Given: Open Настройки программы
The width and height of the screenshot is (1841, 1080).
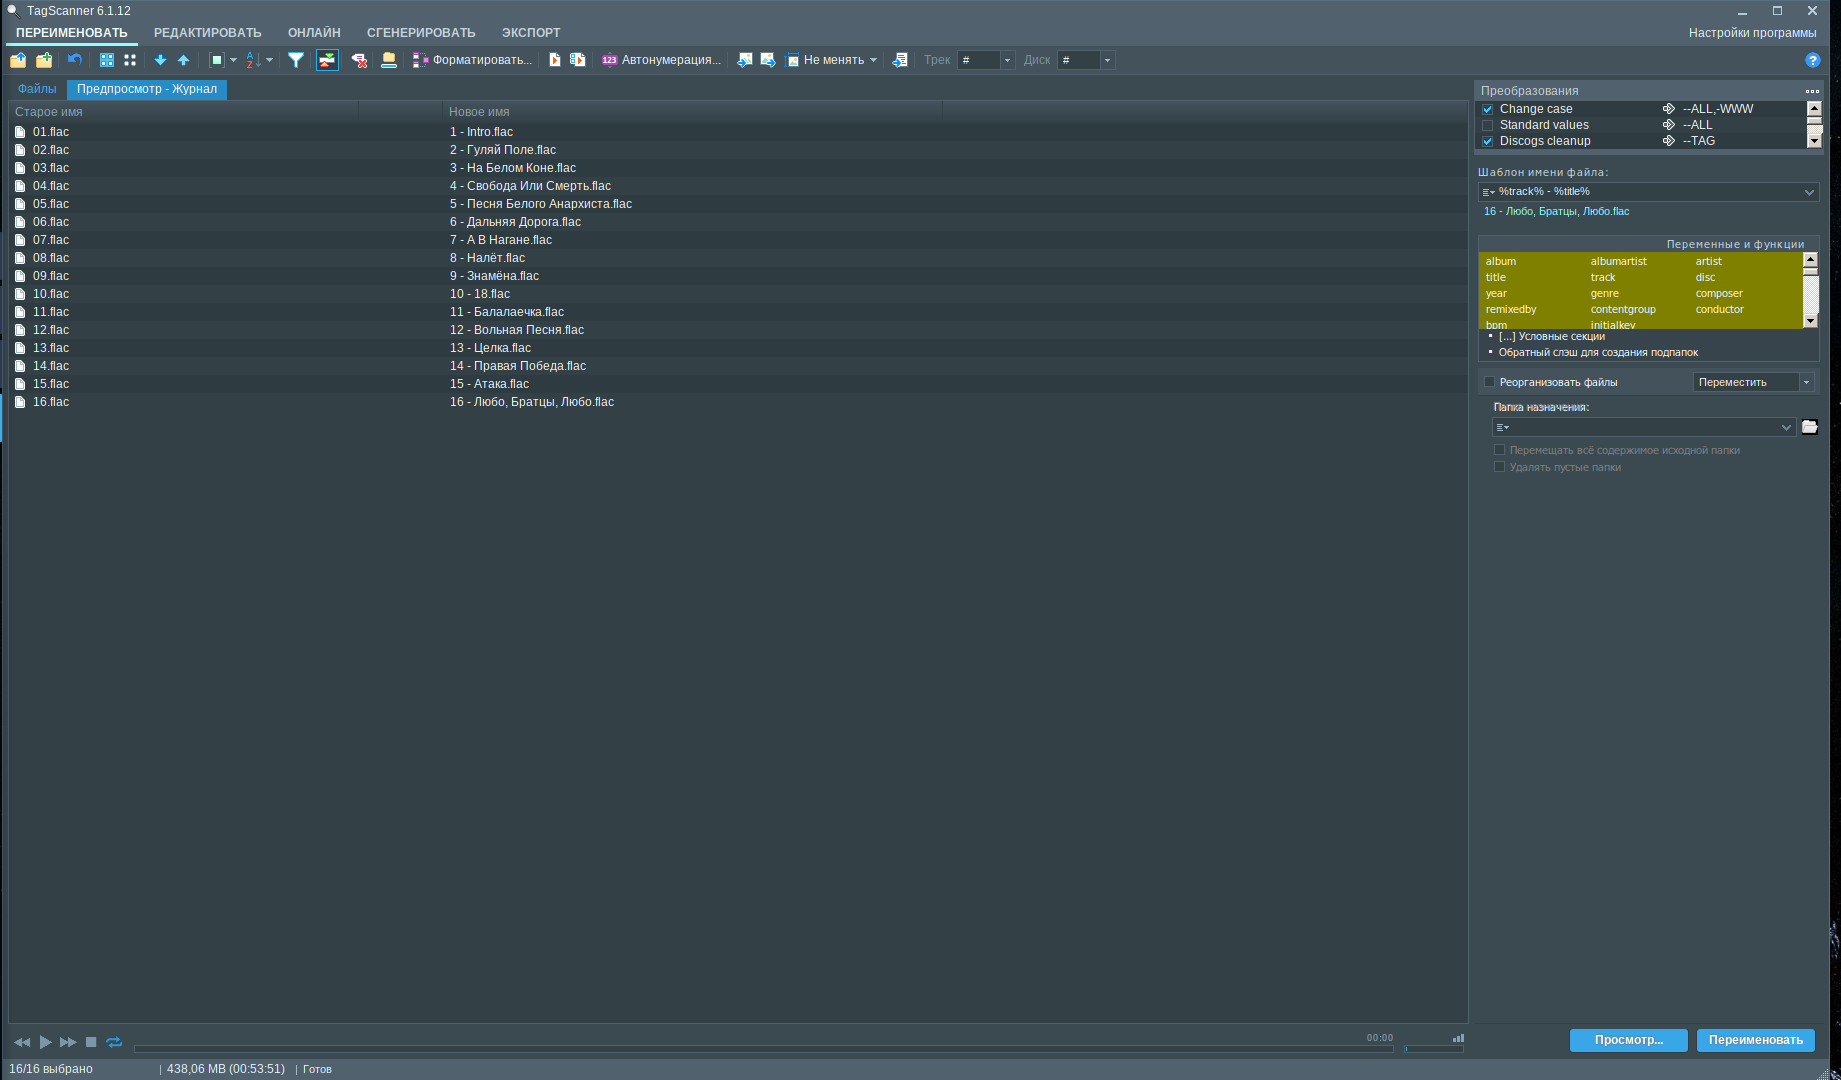Looking at the screenshot, I should 1753,33.
